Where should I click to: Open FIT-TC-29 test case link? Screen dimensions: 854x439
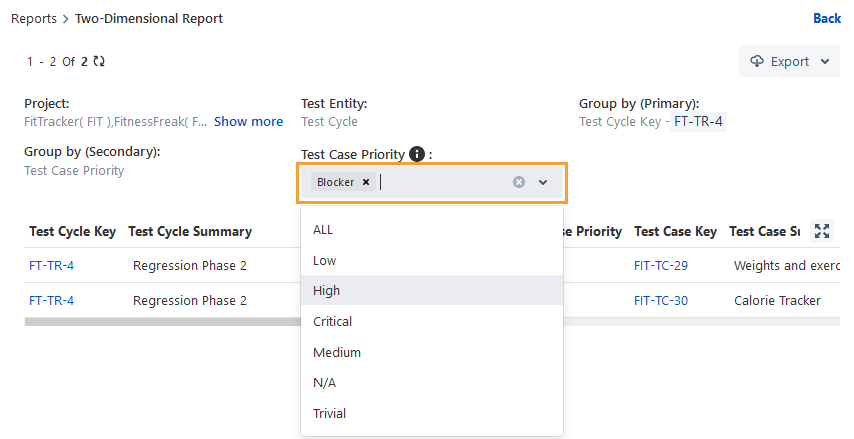click(x=661, y=266)
